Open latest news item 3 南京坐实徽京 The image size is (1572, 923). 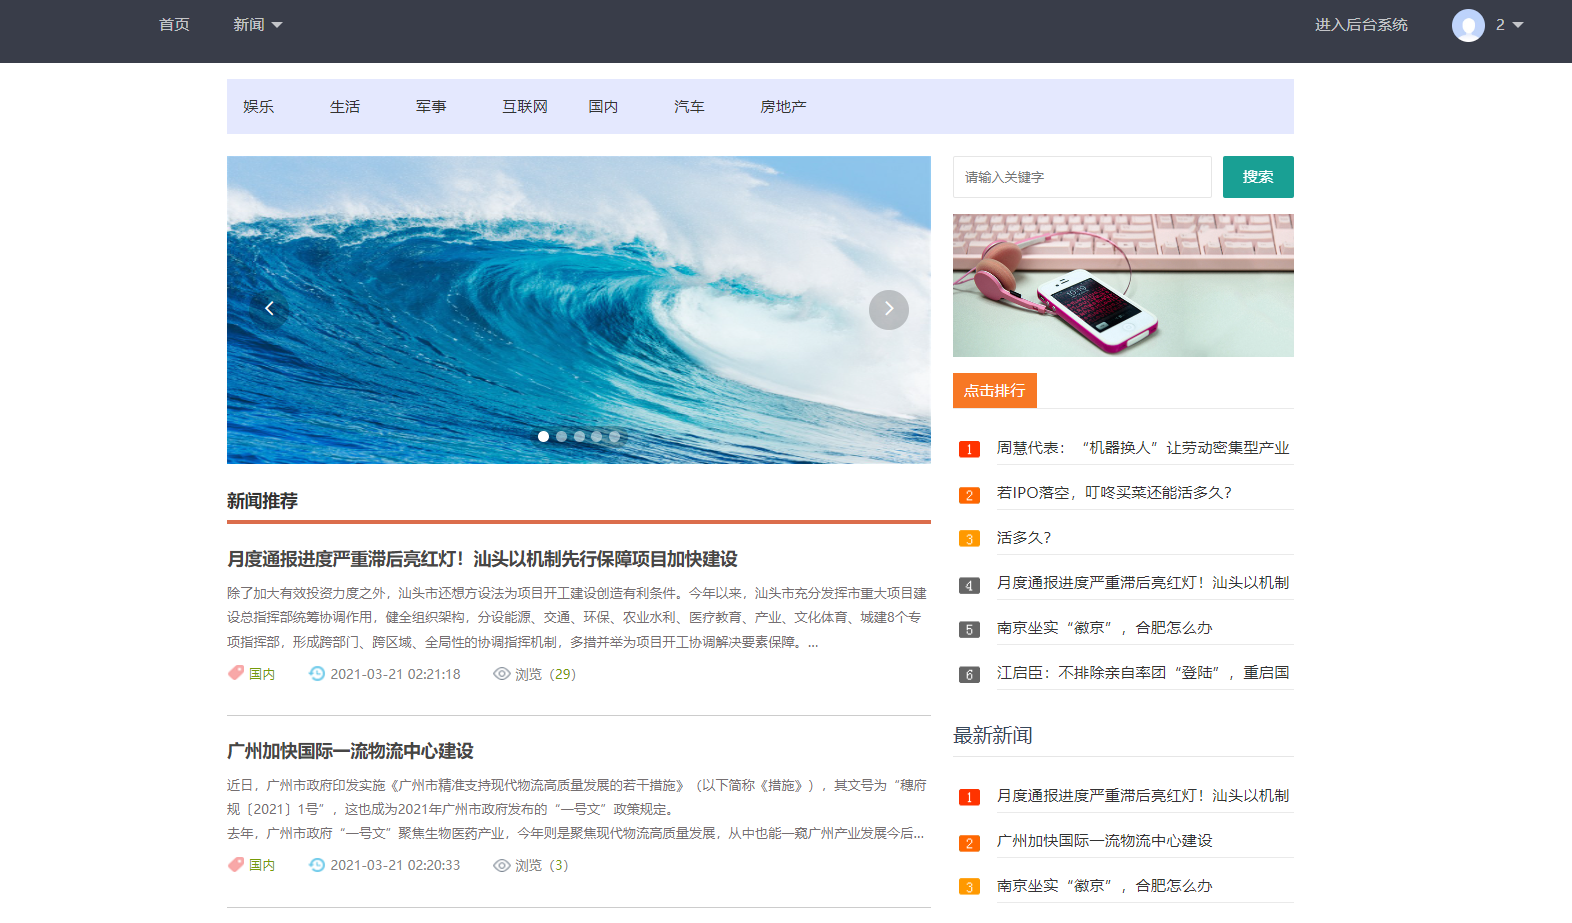click(x=1105, y=886)
